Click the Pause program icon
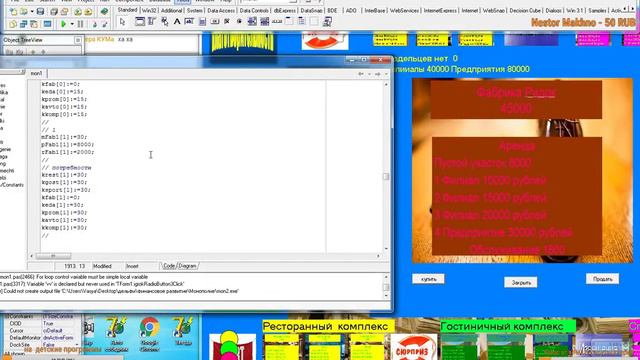This screenshot has width=640, height=360. (x=80, y=24)
